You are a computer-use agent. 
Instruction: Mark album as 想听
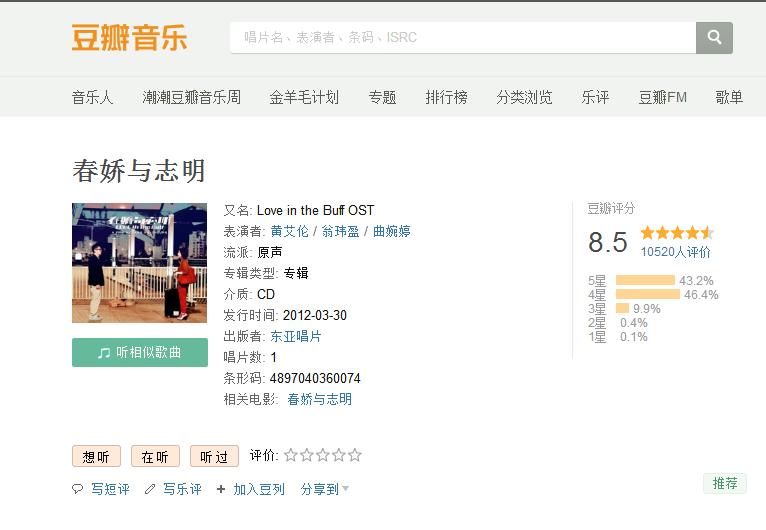96,456
